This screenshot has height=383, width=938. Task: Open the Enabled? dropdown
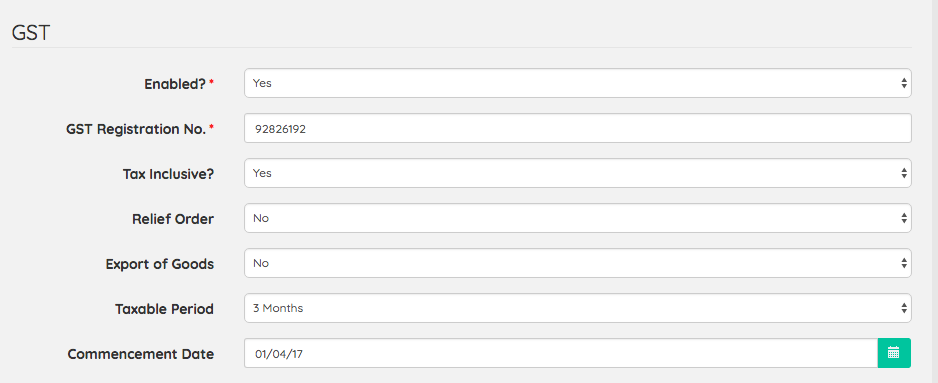pos(577,83)
